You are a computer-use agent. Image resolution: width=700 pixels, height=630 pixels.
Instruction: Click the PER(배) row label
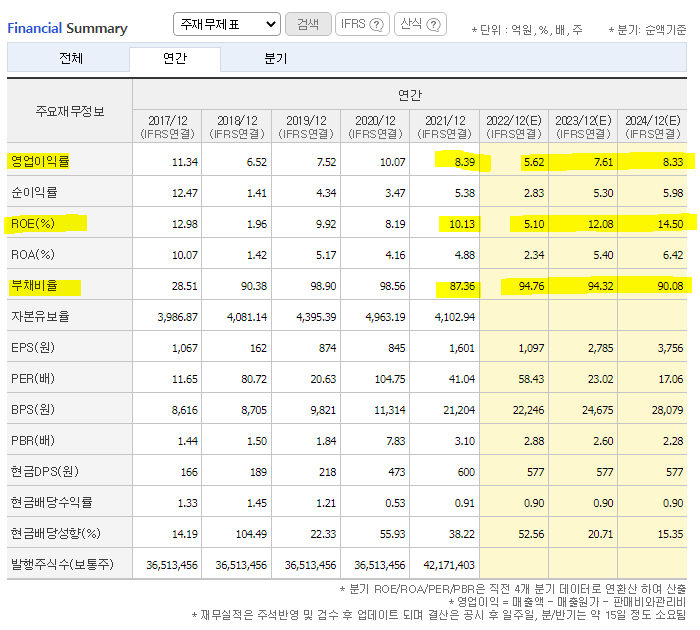33,378
